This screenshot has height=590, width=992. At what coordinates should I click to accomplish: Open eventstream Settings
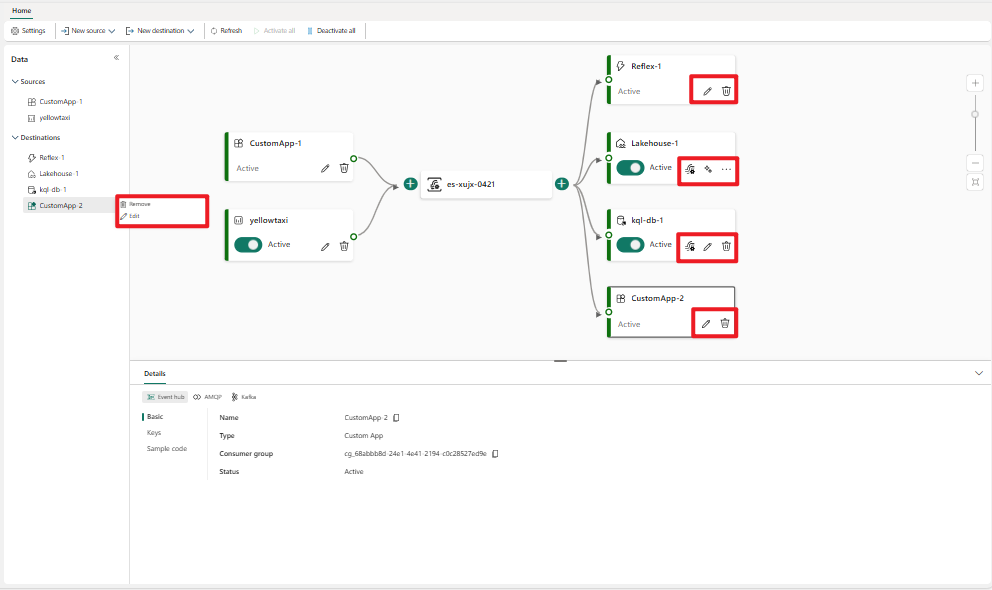(x=28, y=30)
